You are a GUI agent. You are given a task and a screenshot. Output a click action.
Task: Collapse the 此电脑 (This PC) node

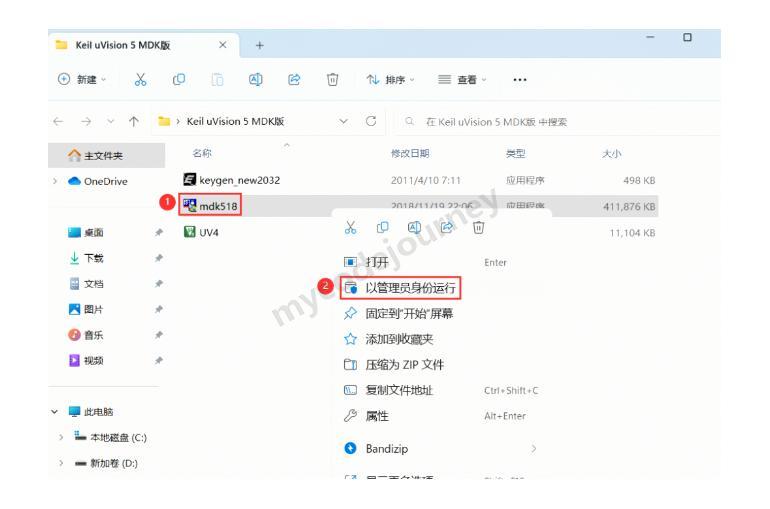(55, 412)
